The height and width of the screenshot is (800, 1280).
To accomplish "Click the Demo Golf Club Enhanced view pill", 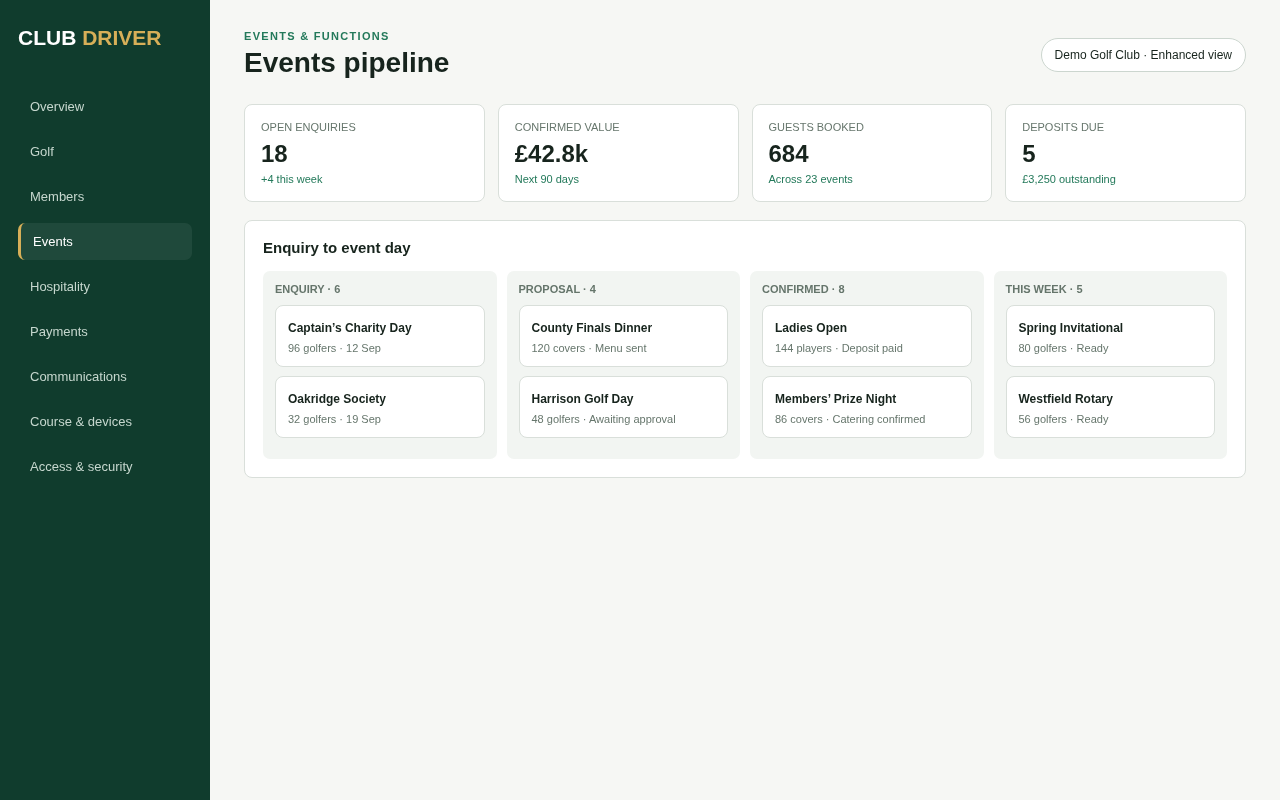I will (x=1143, y=55).
